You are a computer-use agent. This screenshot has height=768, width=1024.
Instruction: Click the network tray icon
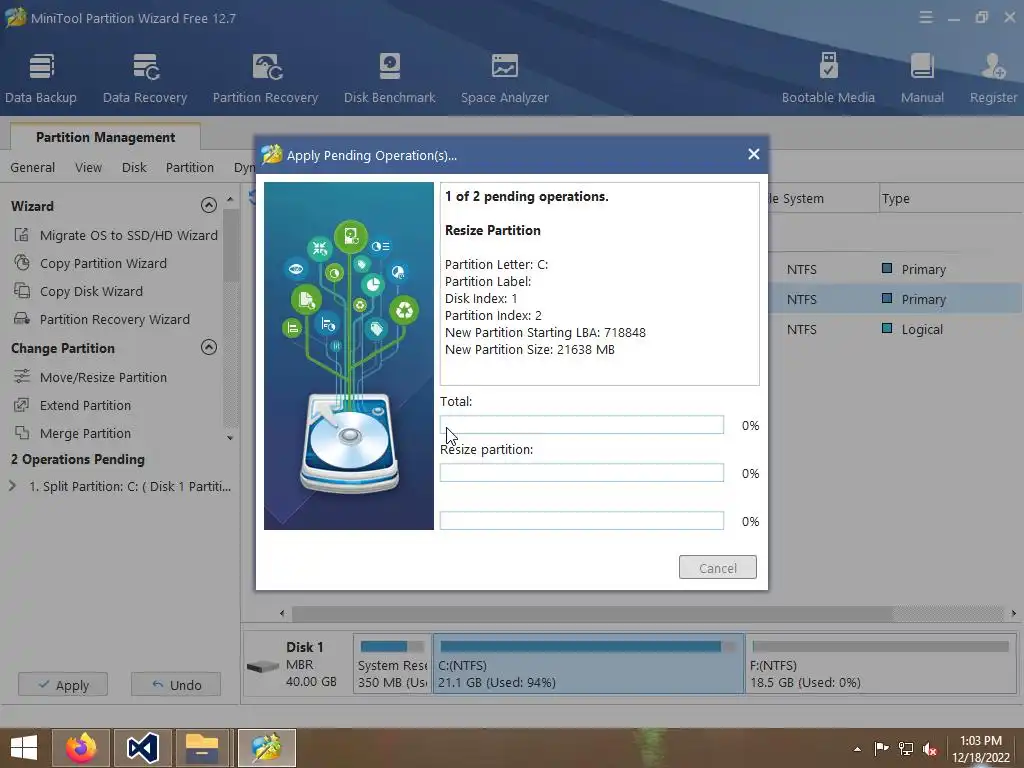click(x=906, y=748)
